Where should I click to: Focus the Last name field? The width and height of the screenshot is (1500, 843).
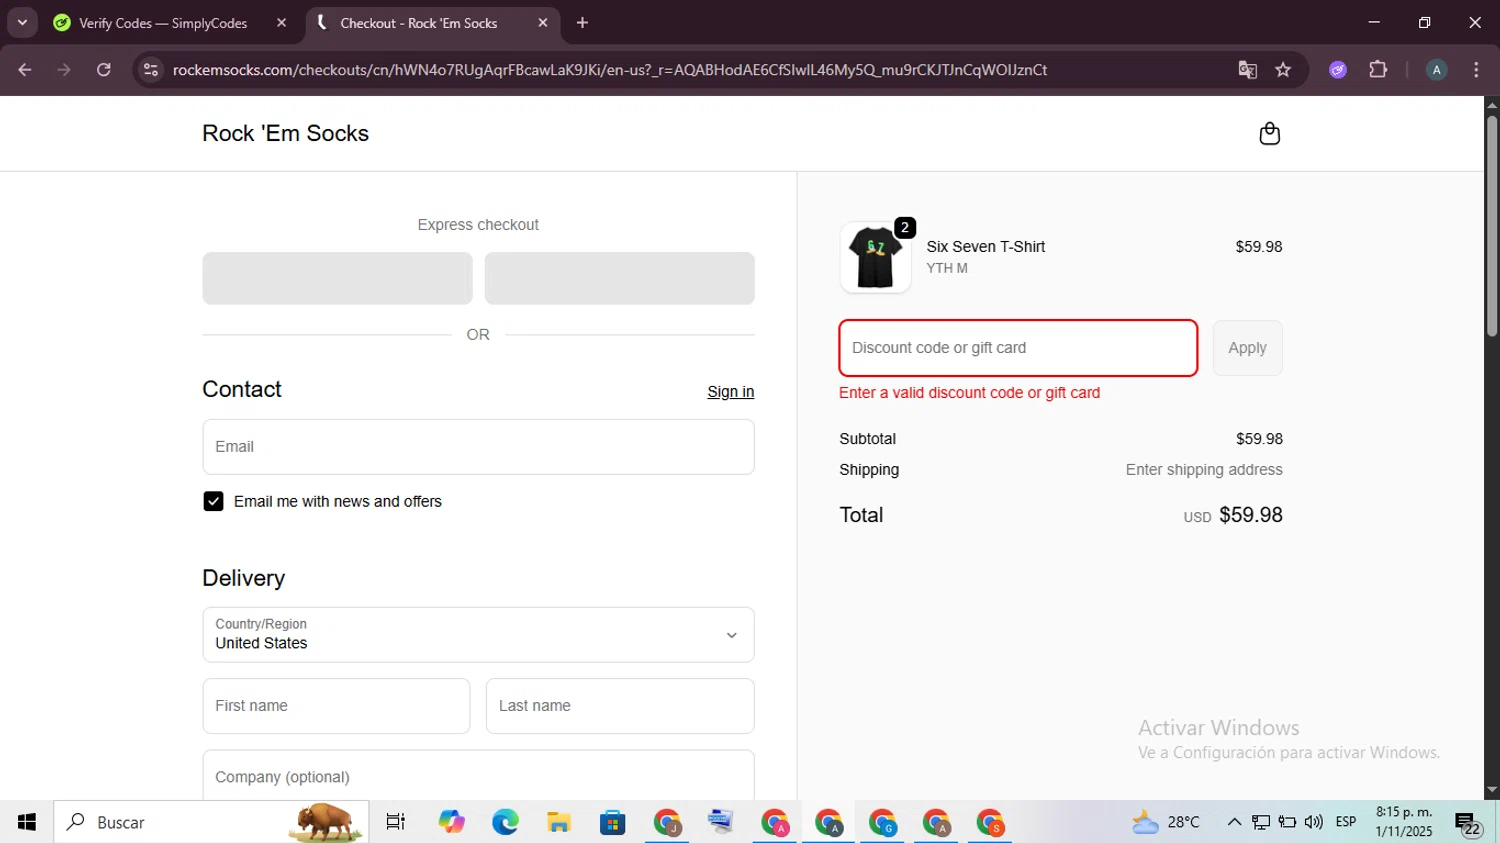[620, 706]
